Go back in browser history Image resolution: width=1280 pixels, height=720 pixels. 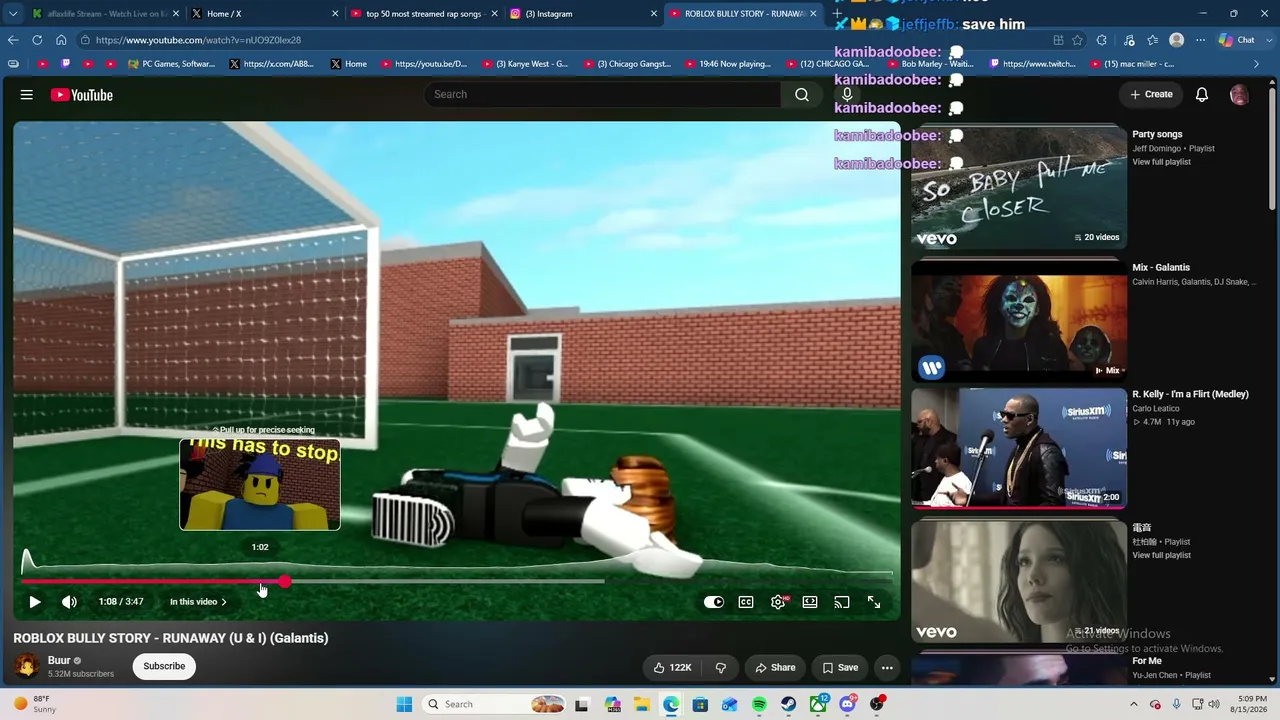tap(13, 40)
